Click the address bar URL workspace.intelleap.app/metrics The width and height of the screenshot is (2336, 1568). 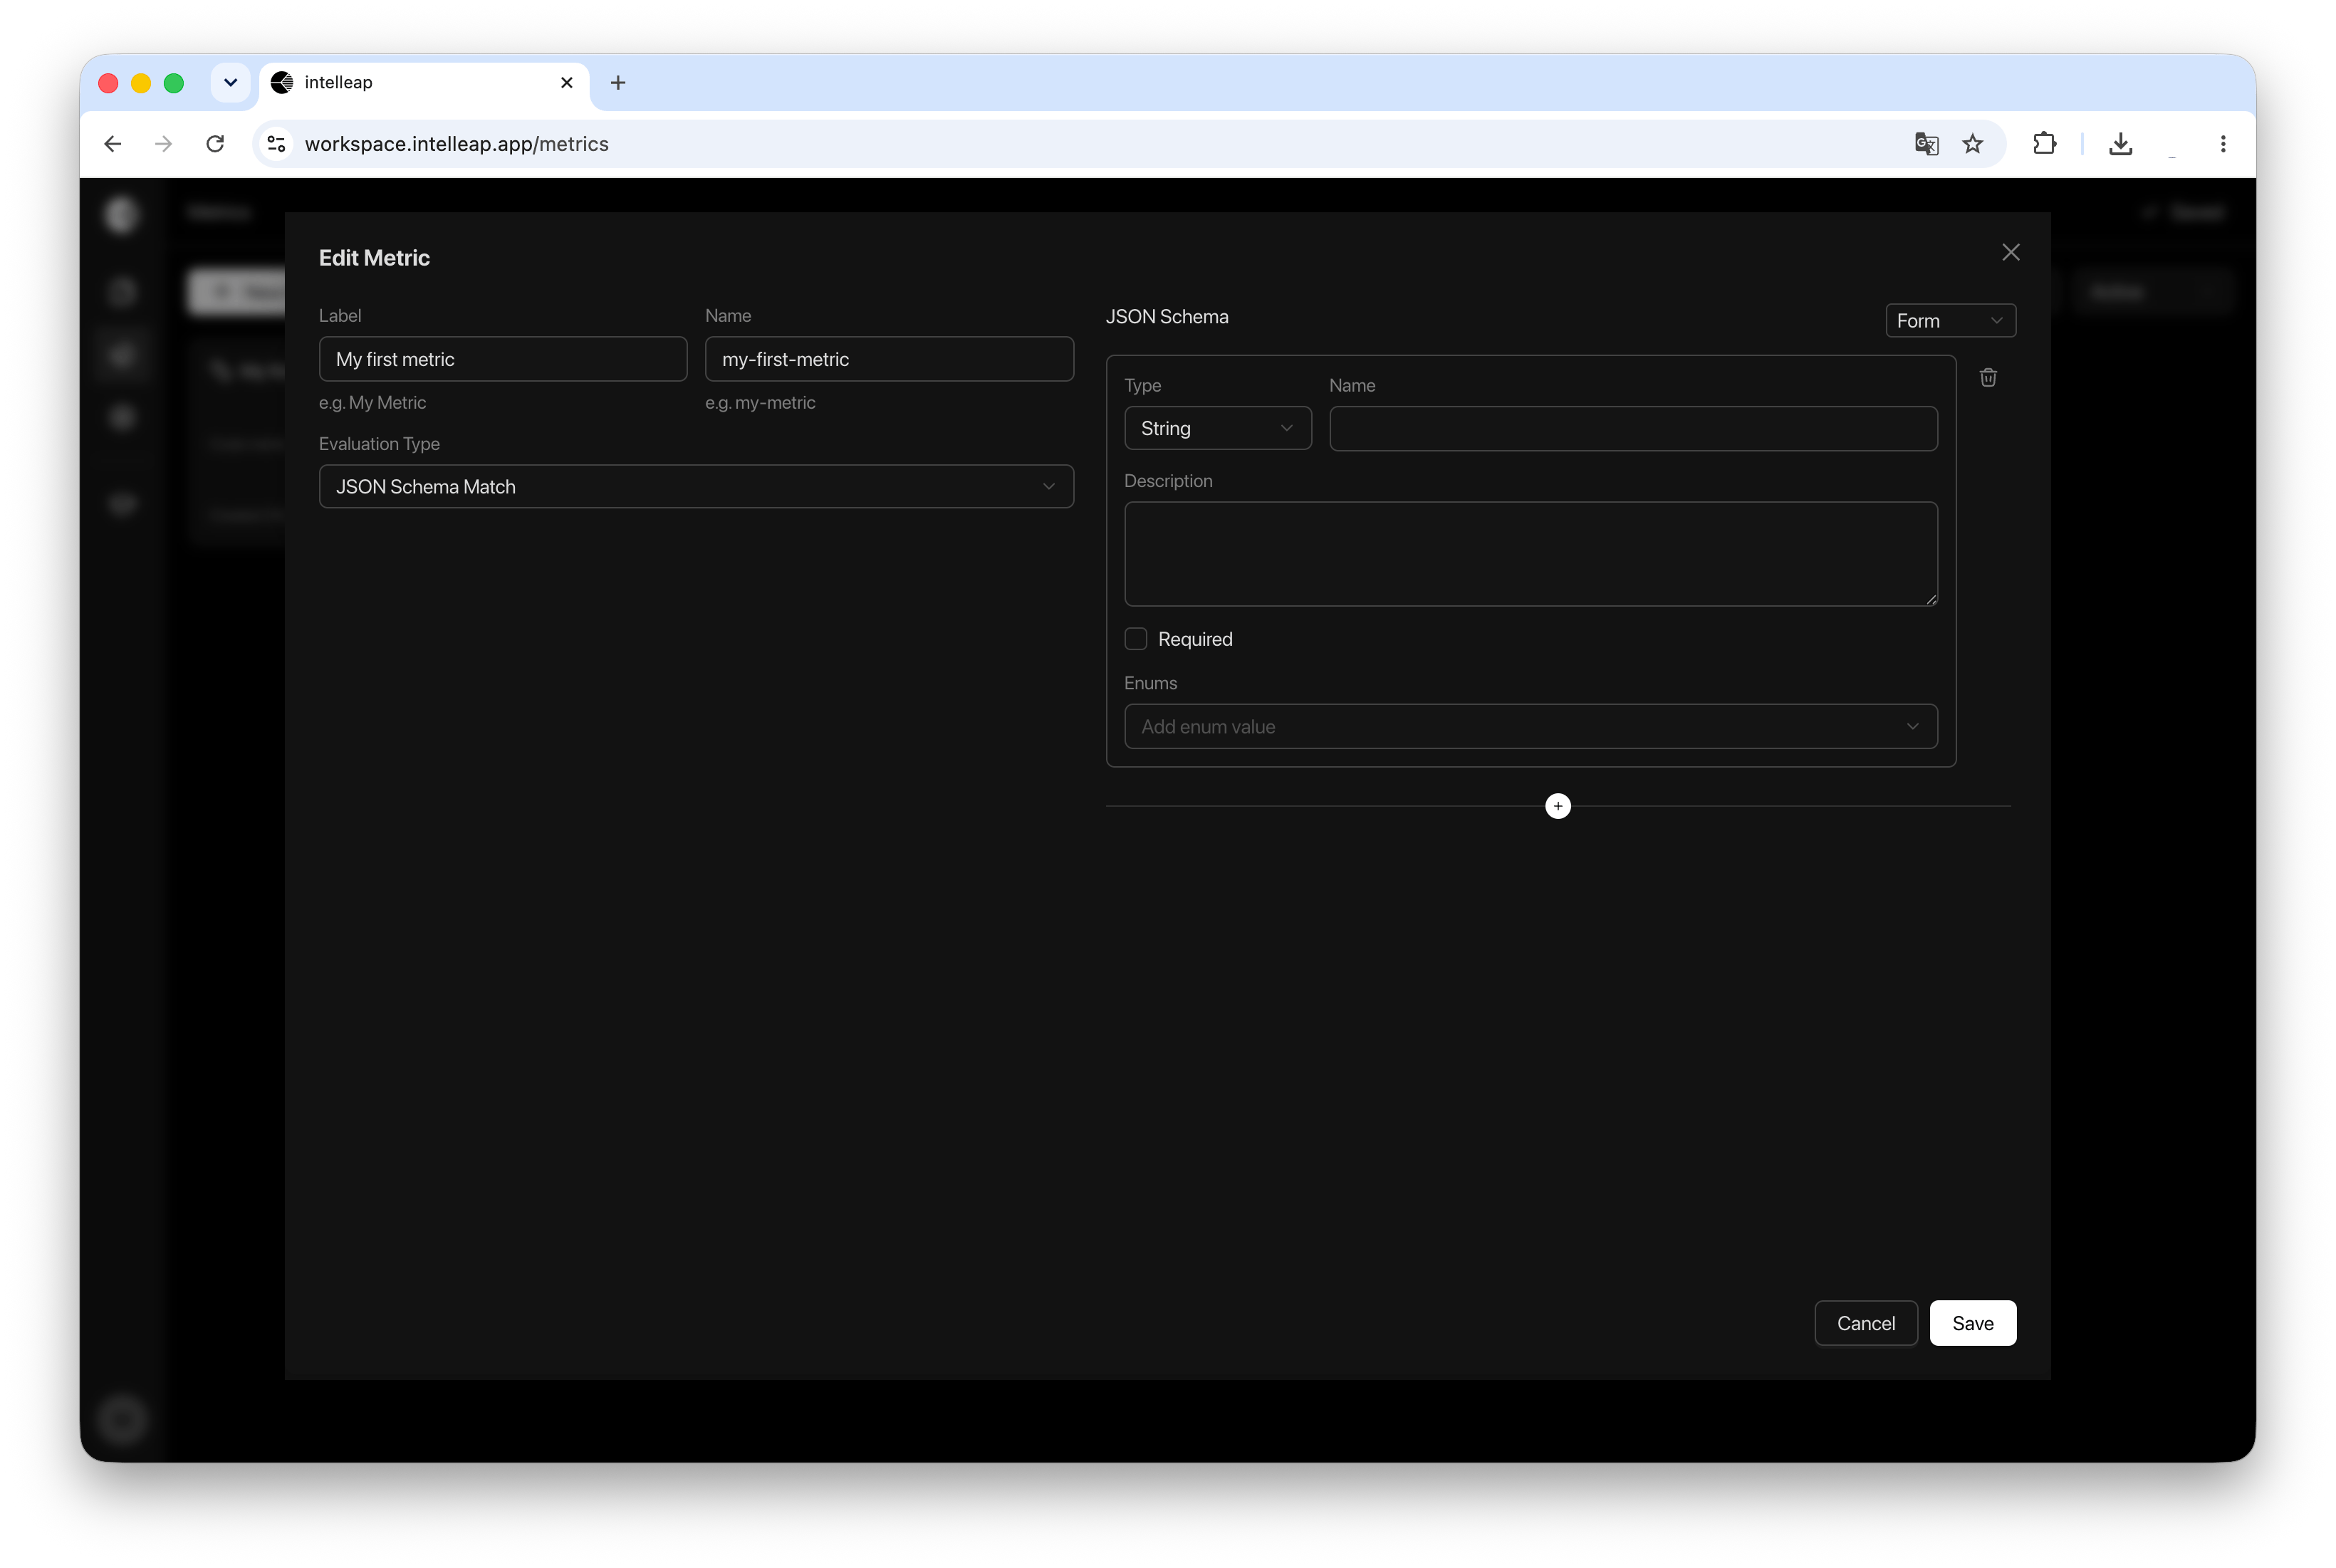[457, 144]
